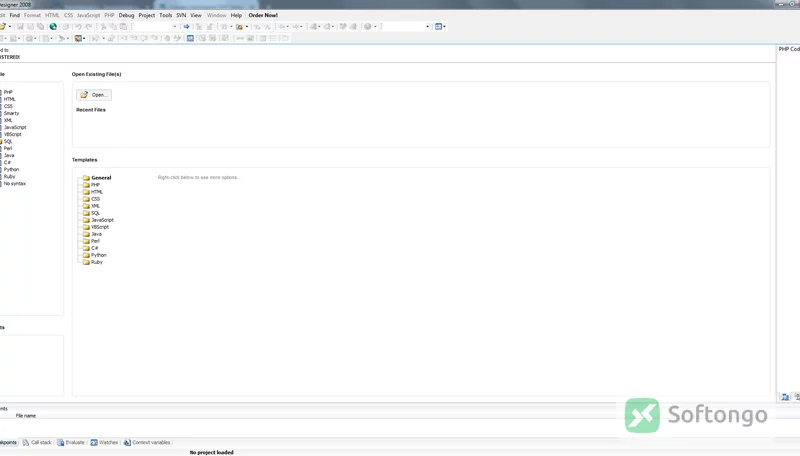
Task: Select the C# templates folder
Action: pos(94,248)
